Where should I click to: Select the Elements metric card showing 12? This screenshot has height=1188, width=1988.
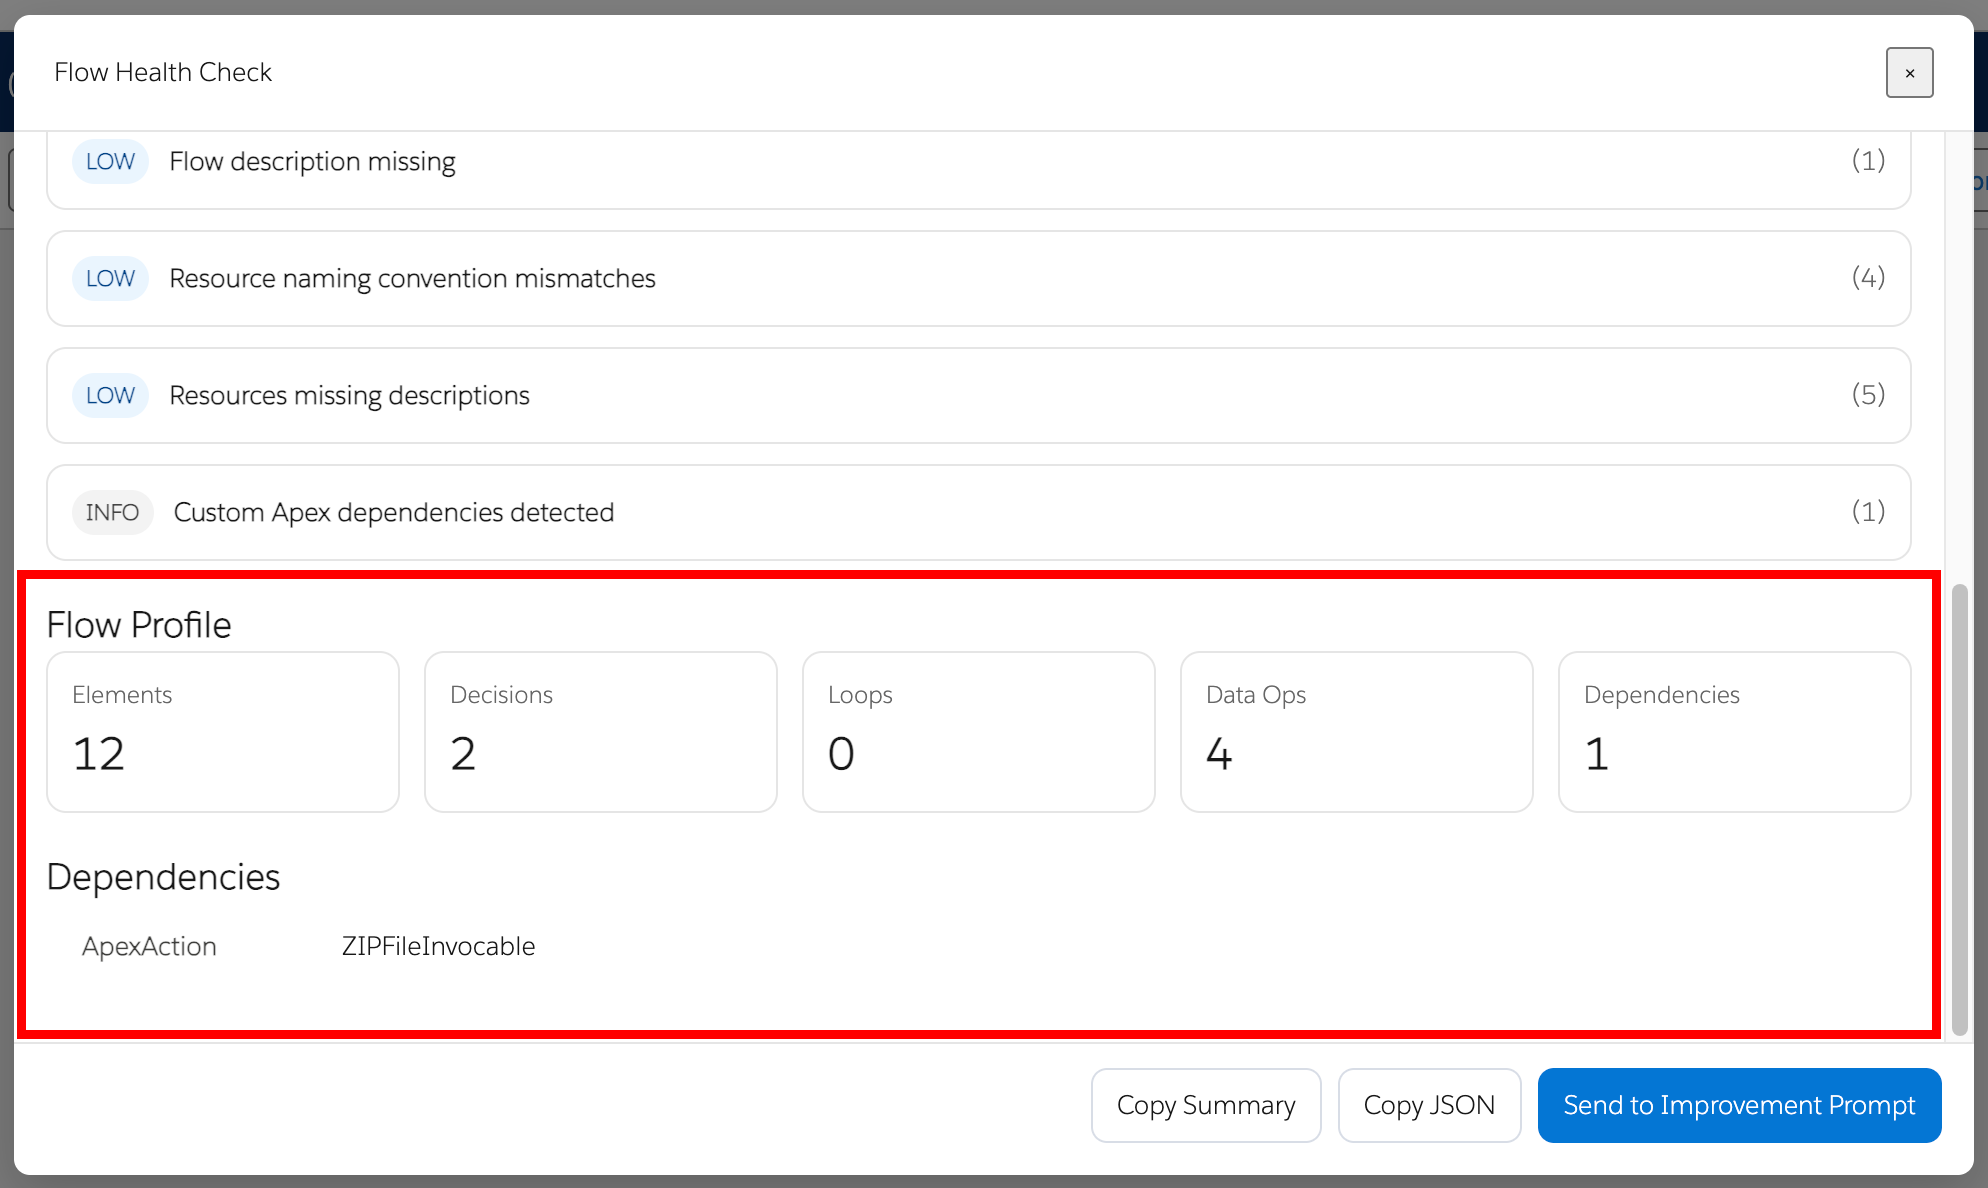click(222, 731)
